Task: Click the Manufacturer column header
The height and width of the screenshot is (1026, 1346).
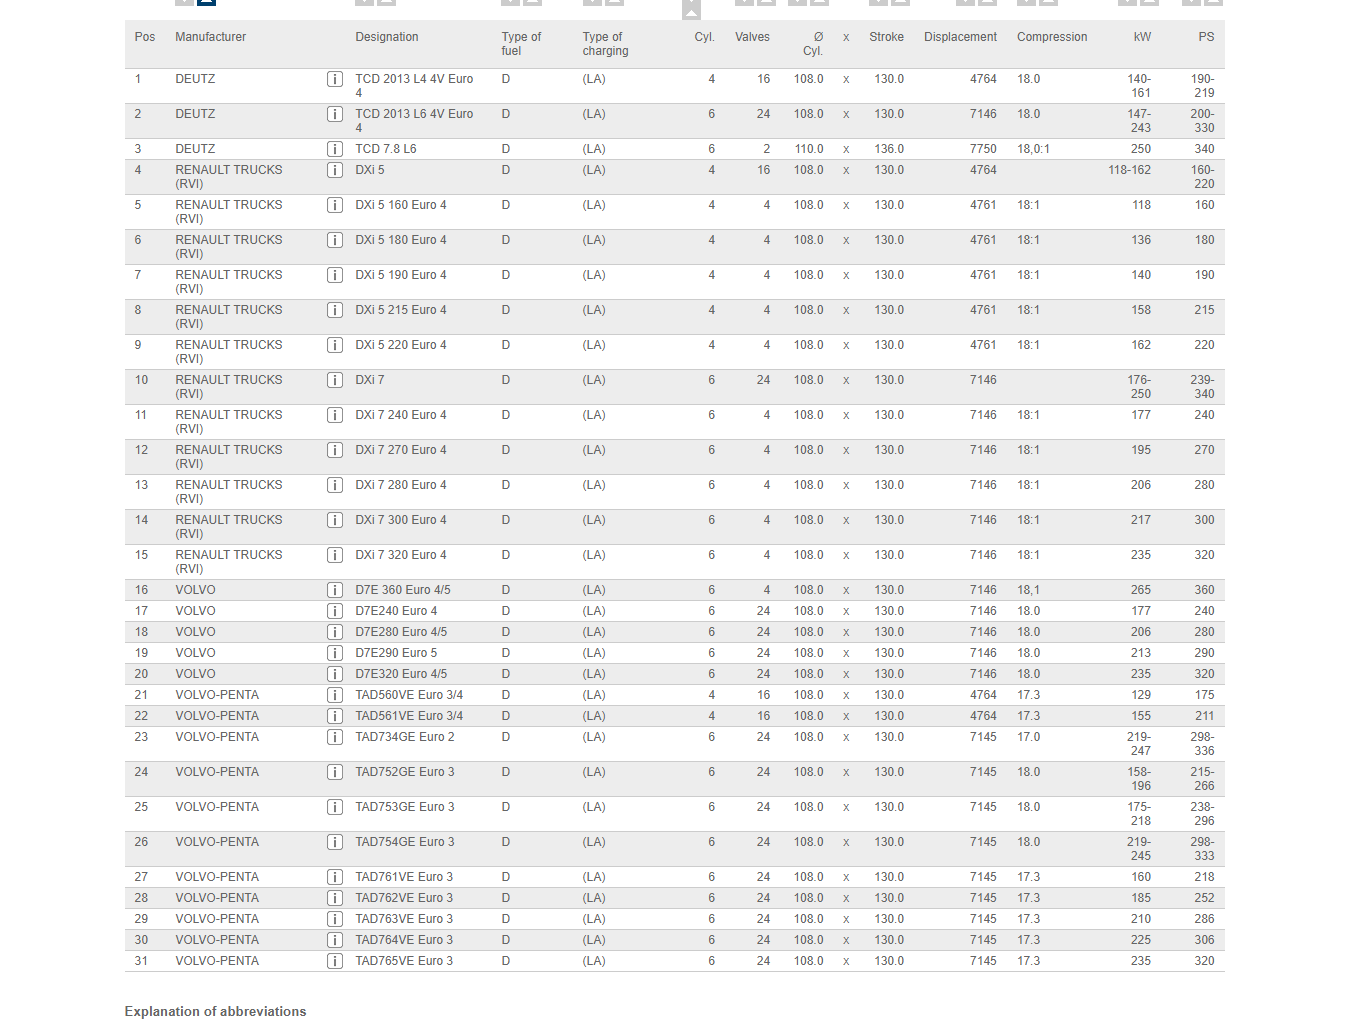Action: pos(210,37)
